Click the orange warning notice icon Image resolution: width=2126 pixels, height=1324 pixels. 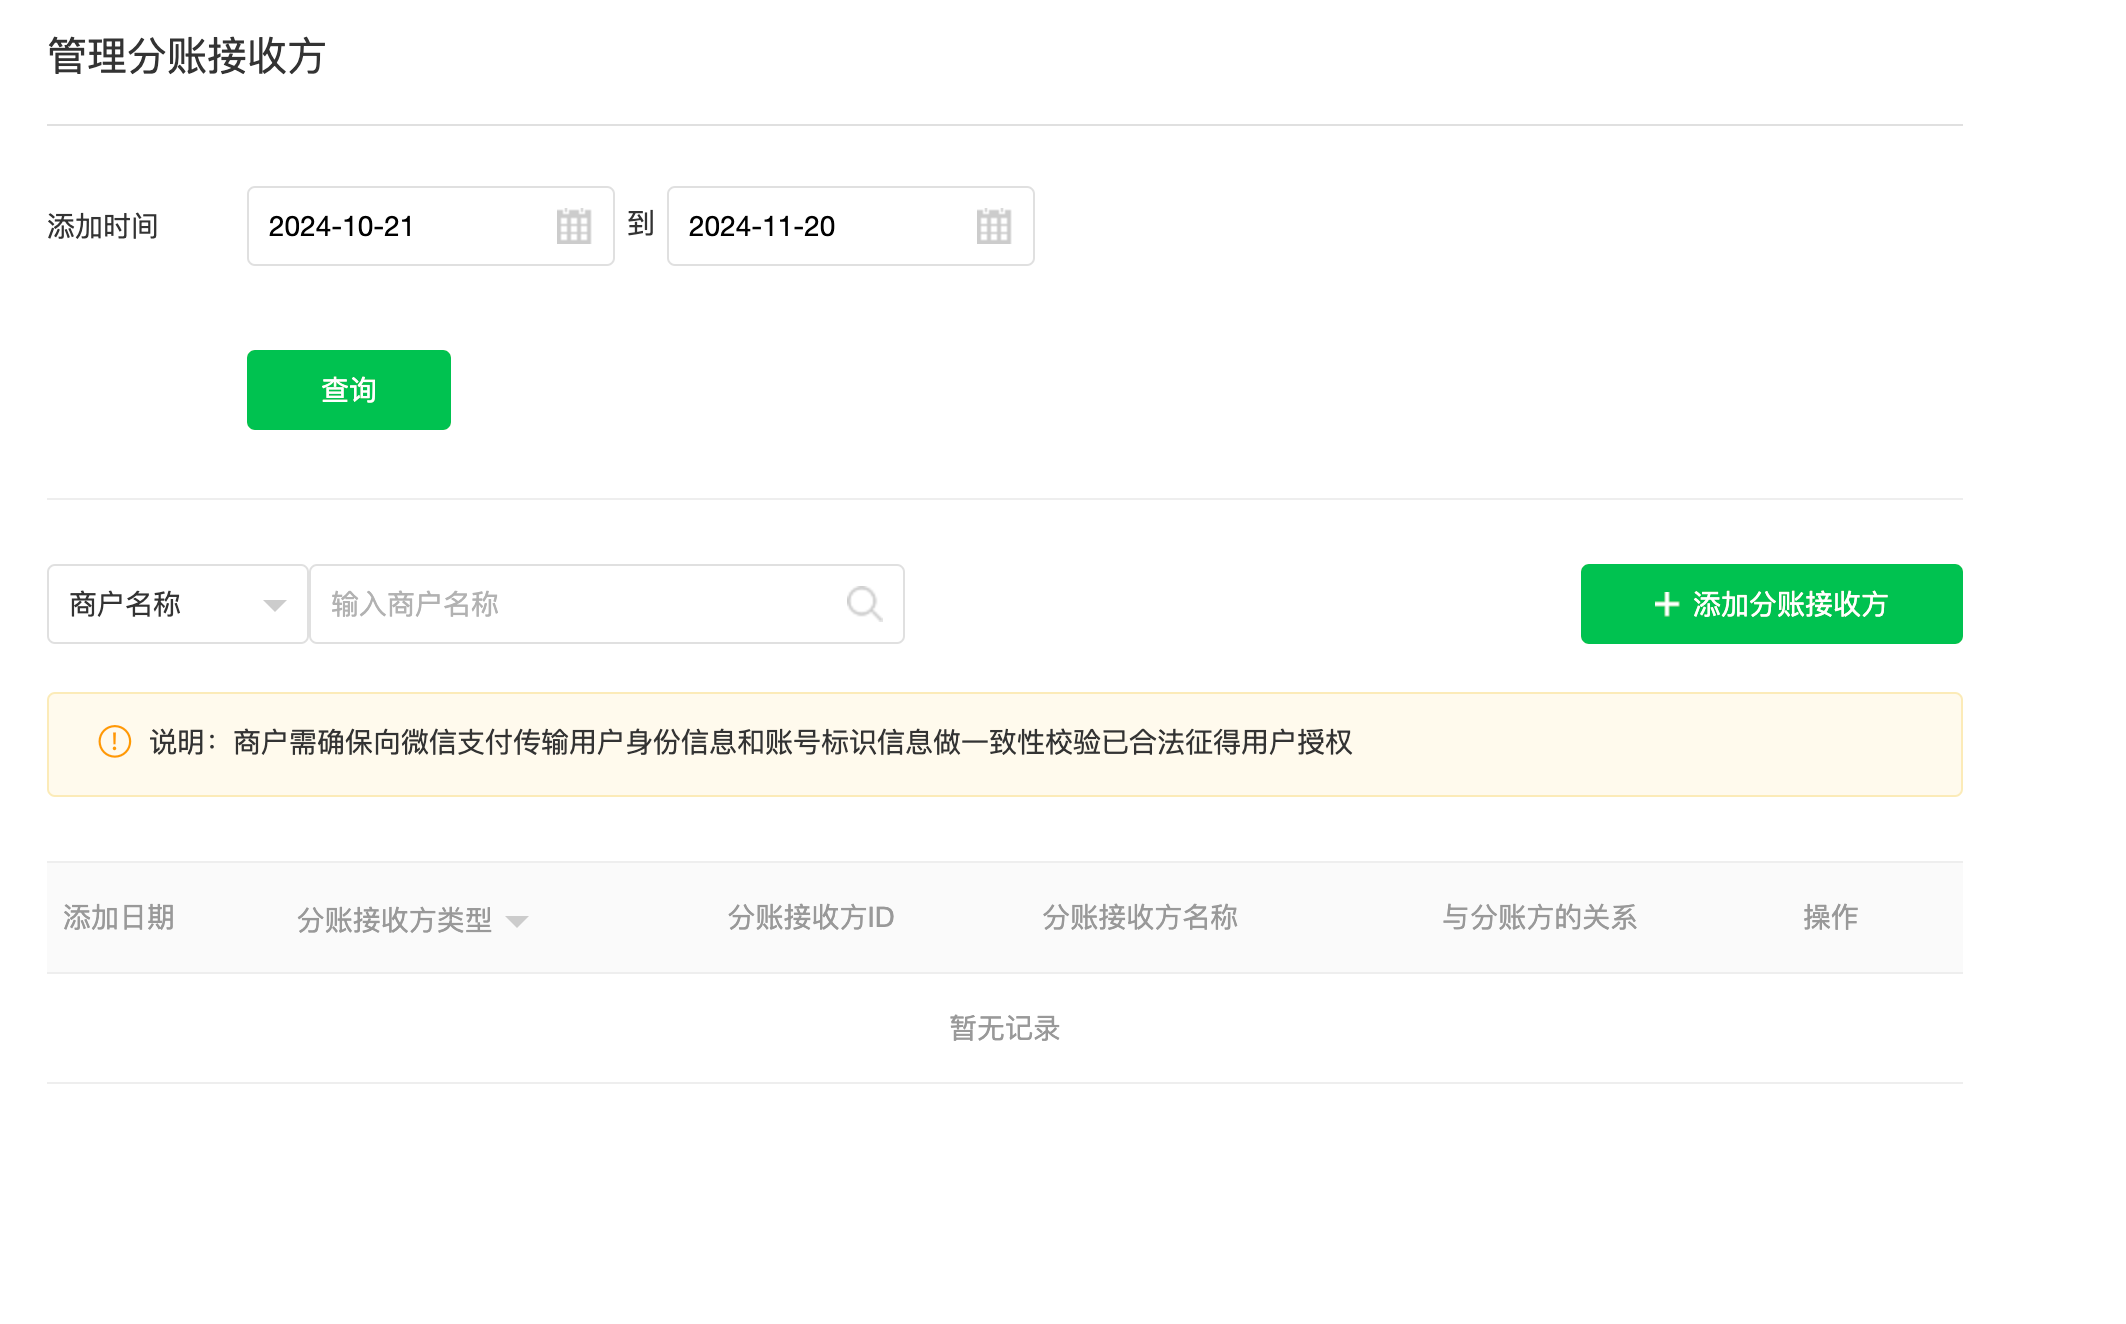(115, 742)
